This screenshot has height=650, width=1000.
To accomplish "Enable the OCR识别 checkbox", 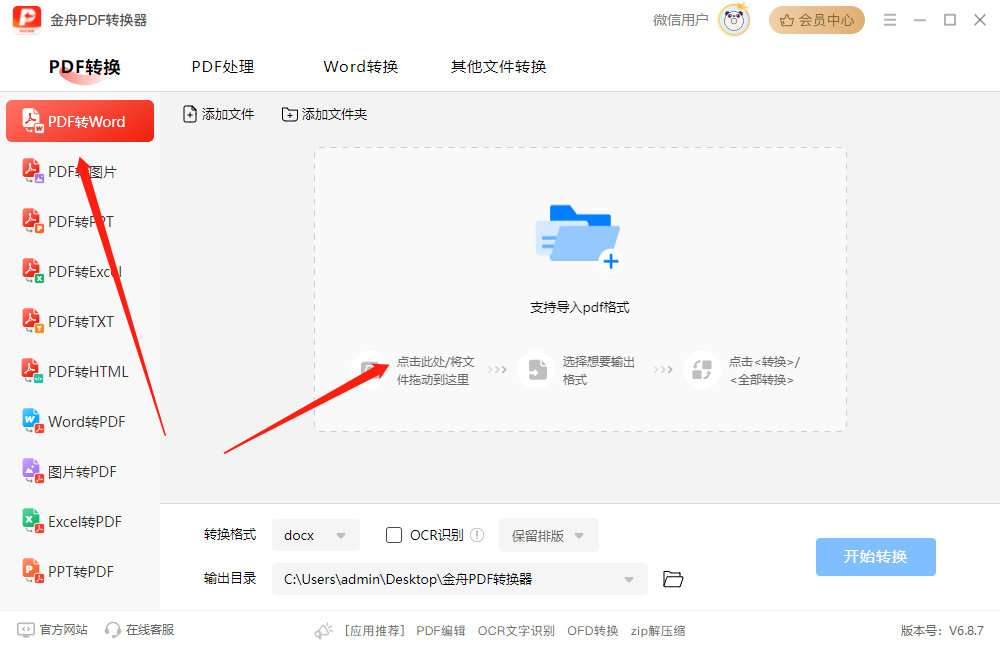I will (x=394, y=535).
